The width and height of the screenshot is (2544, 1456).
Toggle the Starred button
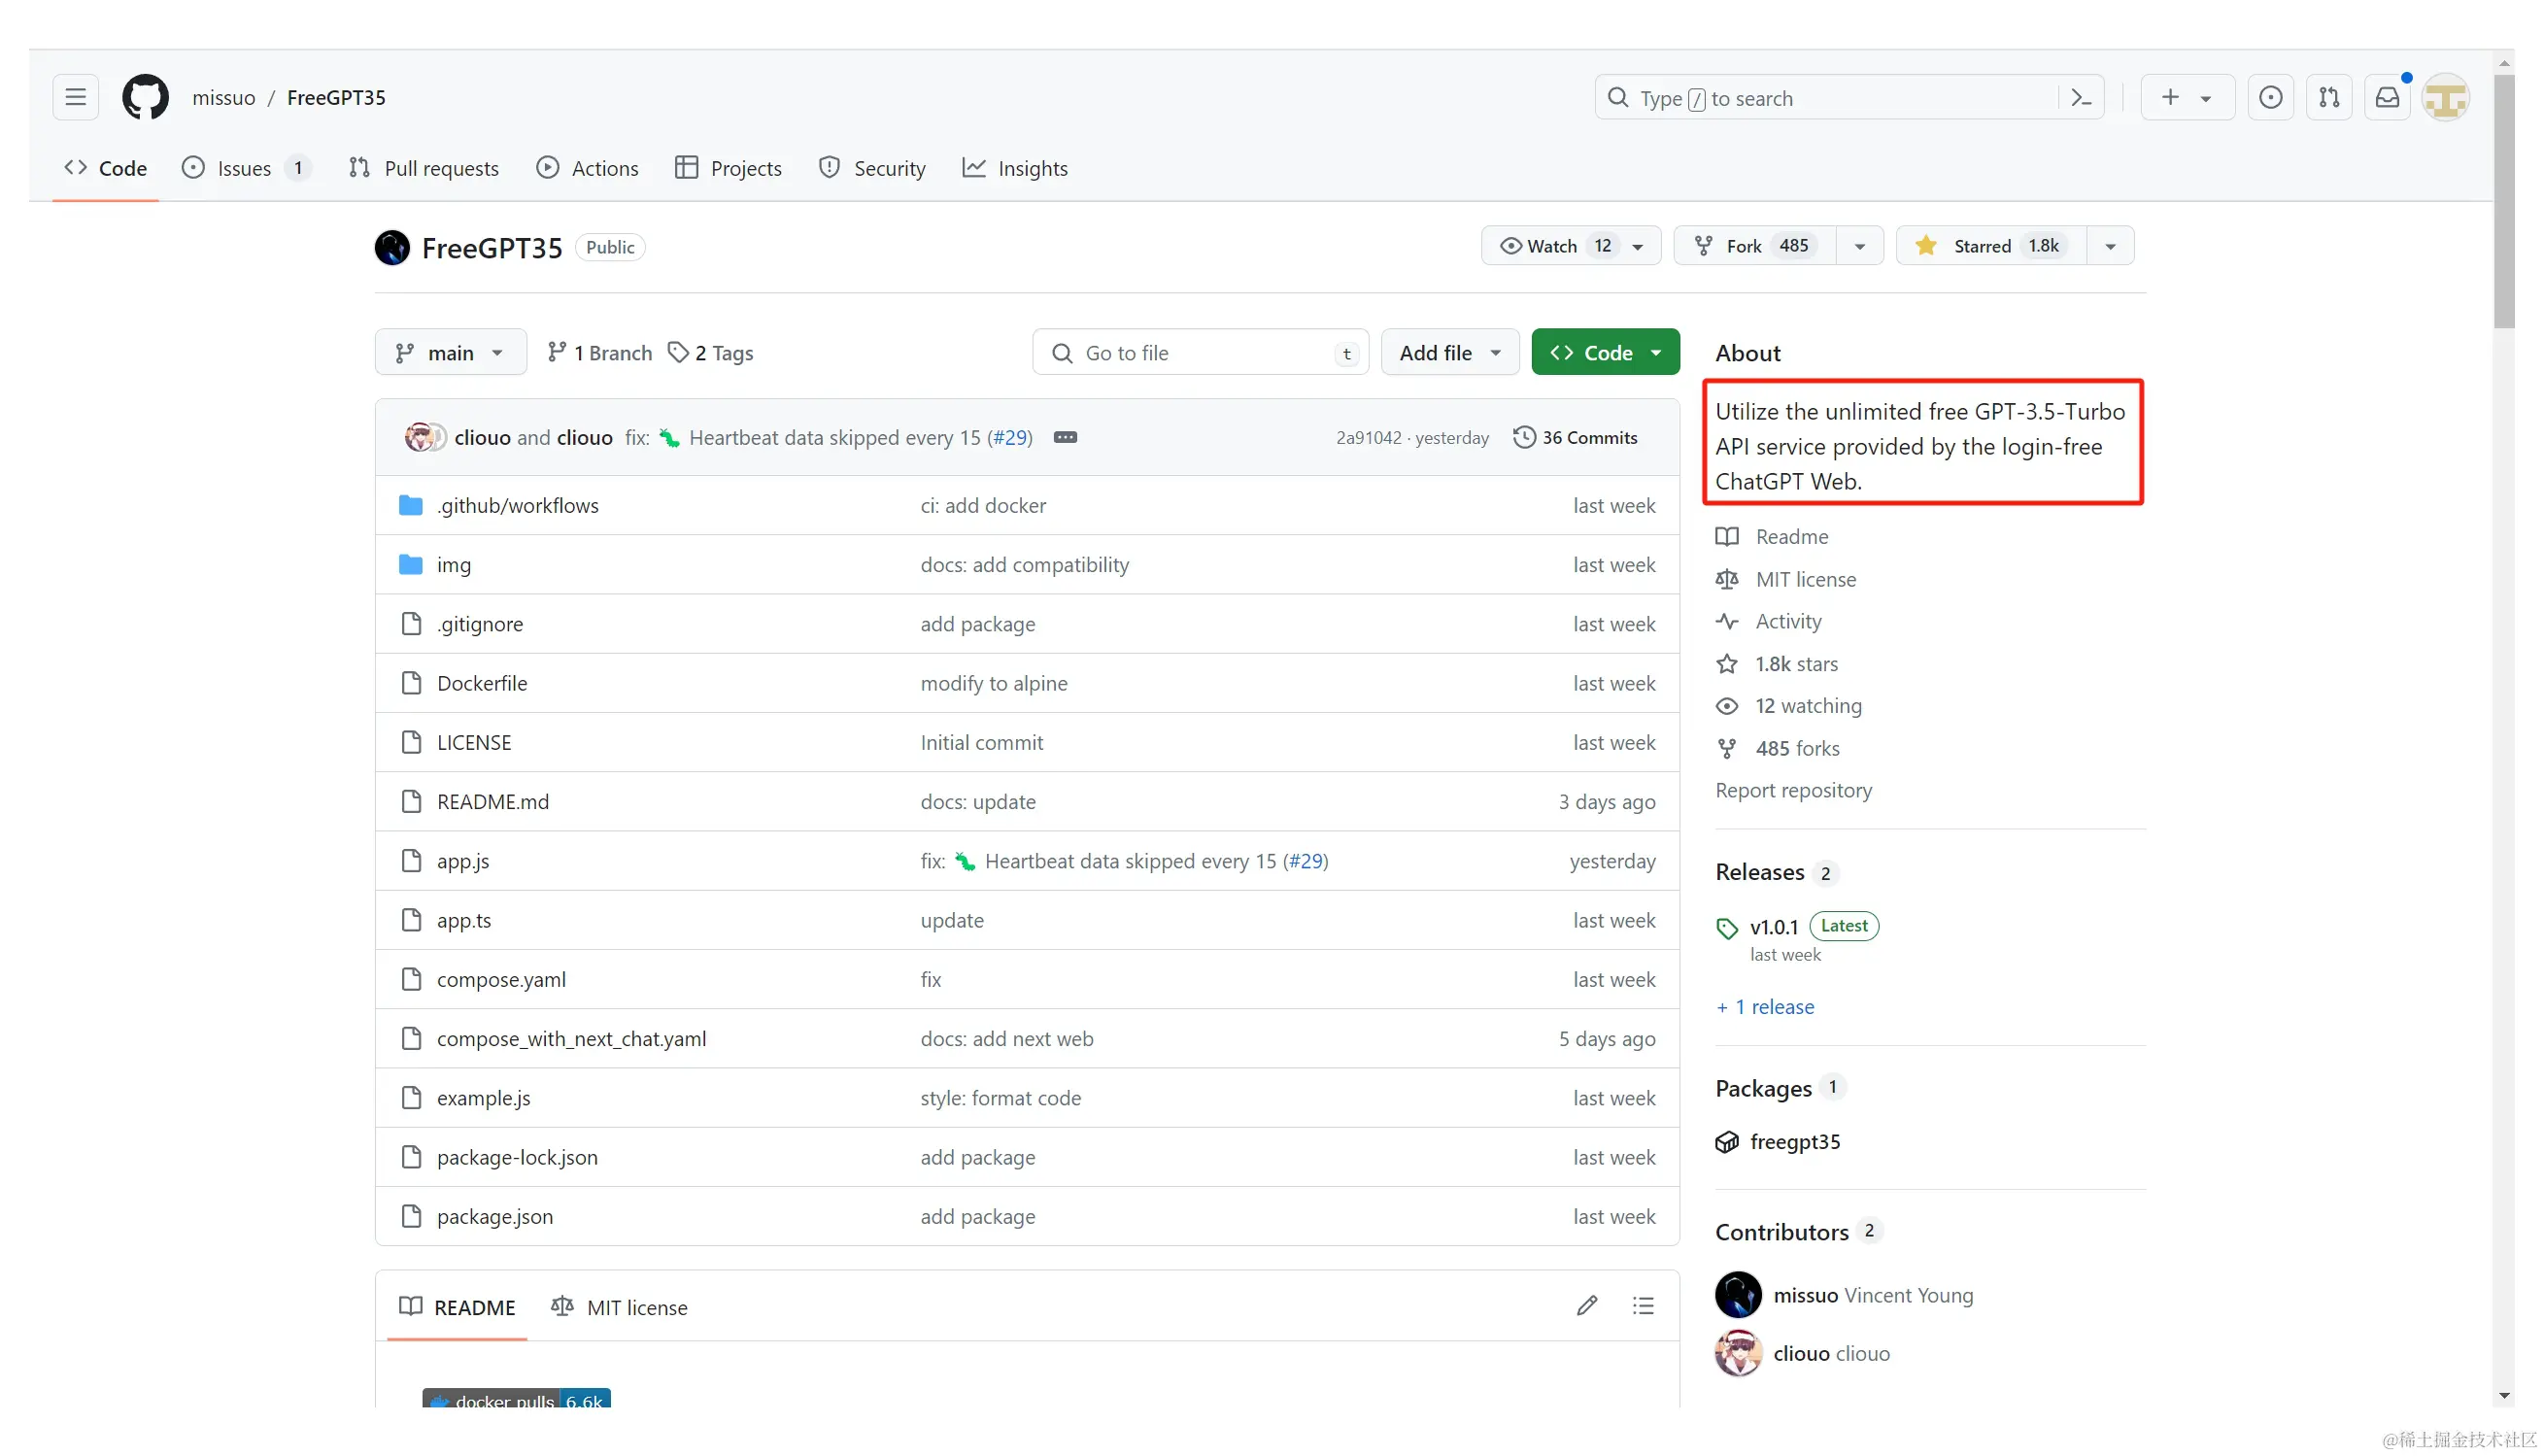coord(1990,246)
